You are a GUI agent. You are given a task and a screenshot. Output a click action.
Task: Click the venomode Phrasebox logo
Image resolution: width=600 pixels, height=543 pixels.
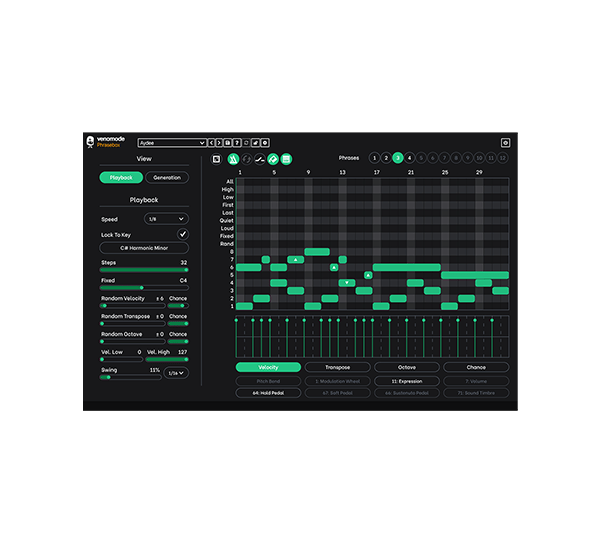(105, 142)
